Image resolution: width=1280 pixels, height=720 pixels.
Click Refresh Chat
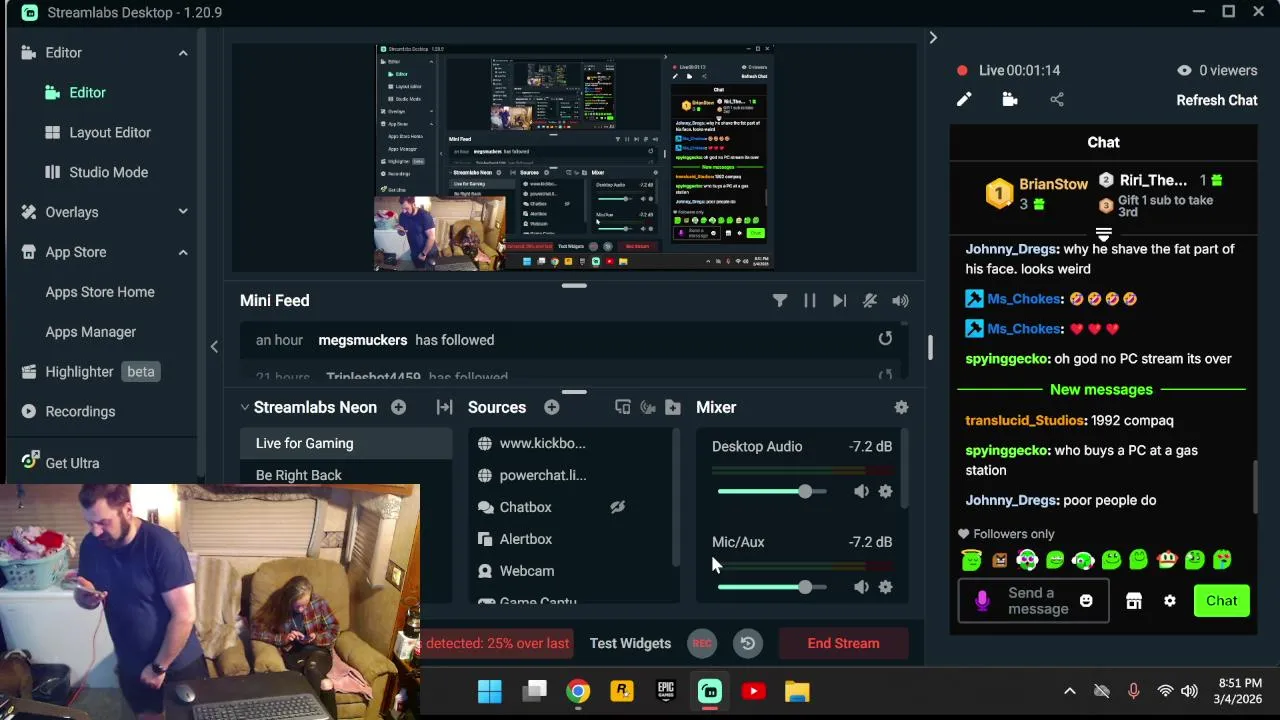coord(1216,100)
